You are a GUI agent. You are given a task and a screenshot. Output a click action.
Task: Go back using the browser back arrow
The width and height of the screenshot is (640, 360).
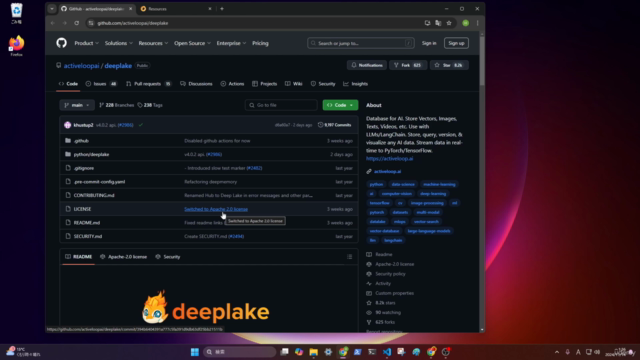tap(53, 23)
